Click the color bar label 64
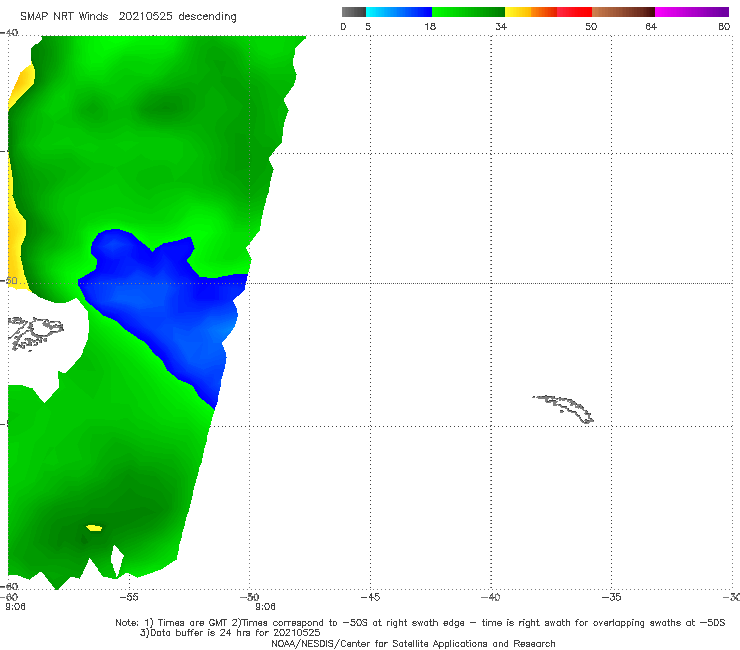 coord(651,27)
